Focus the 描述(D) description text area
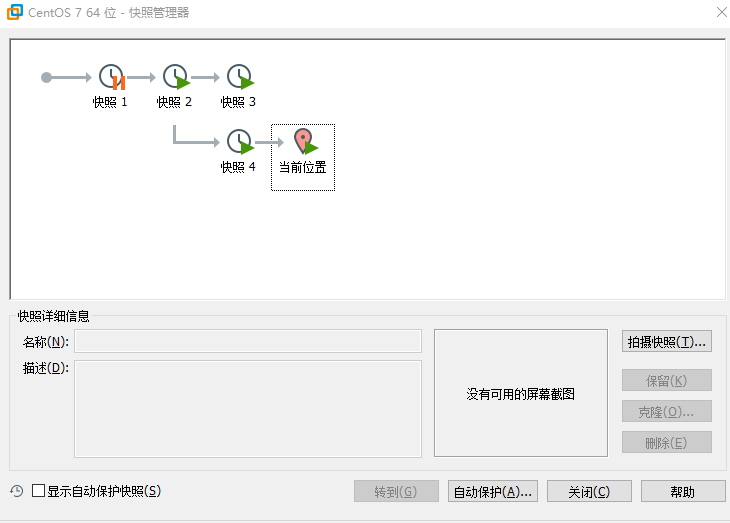730x523 pixels. tap(248, 408)
